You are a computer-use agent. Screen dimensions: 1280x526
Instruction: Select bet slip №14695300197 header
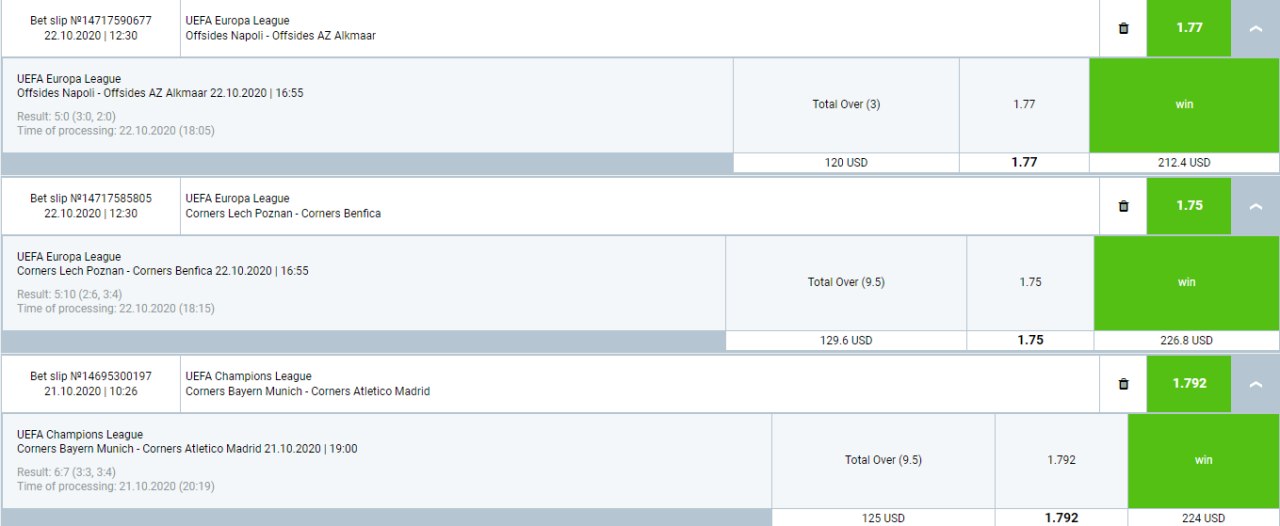pyautogui.click(x=91, y=384)
